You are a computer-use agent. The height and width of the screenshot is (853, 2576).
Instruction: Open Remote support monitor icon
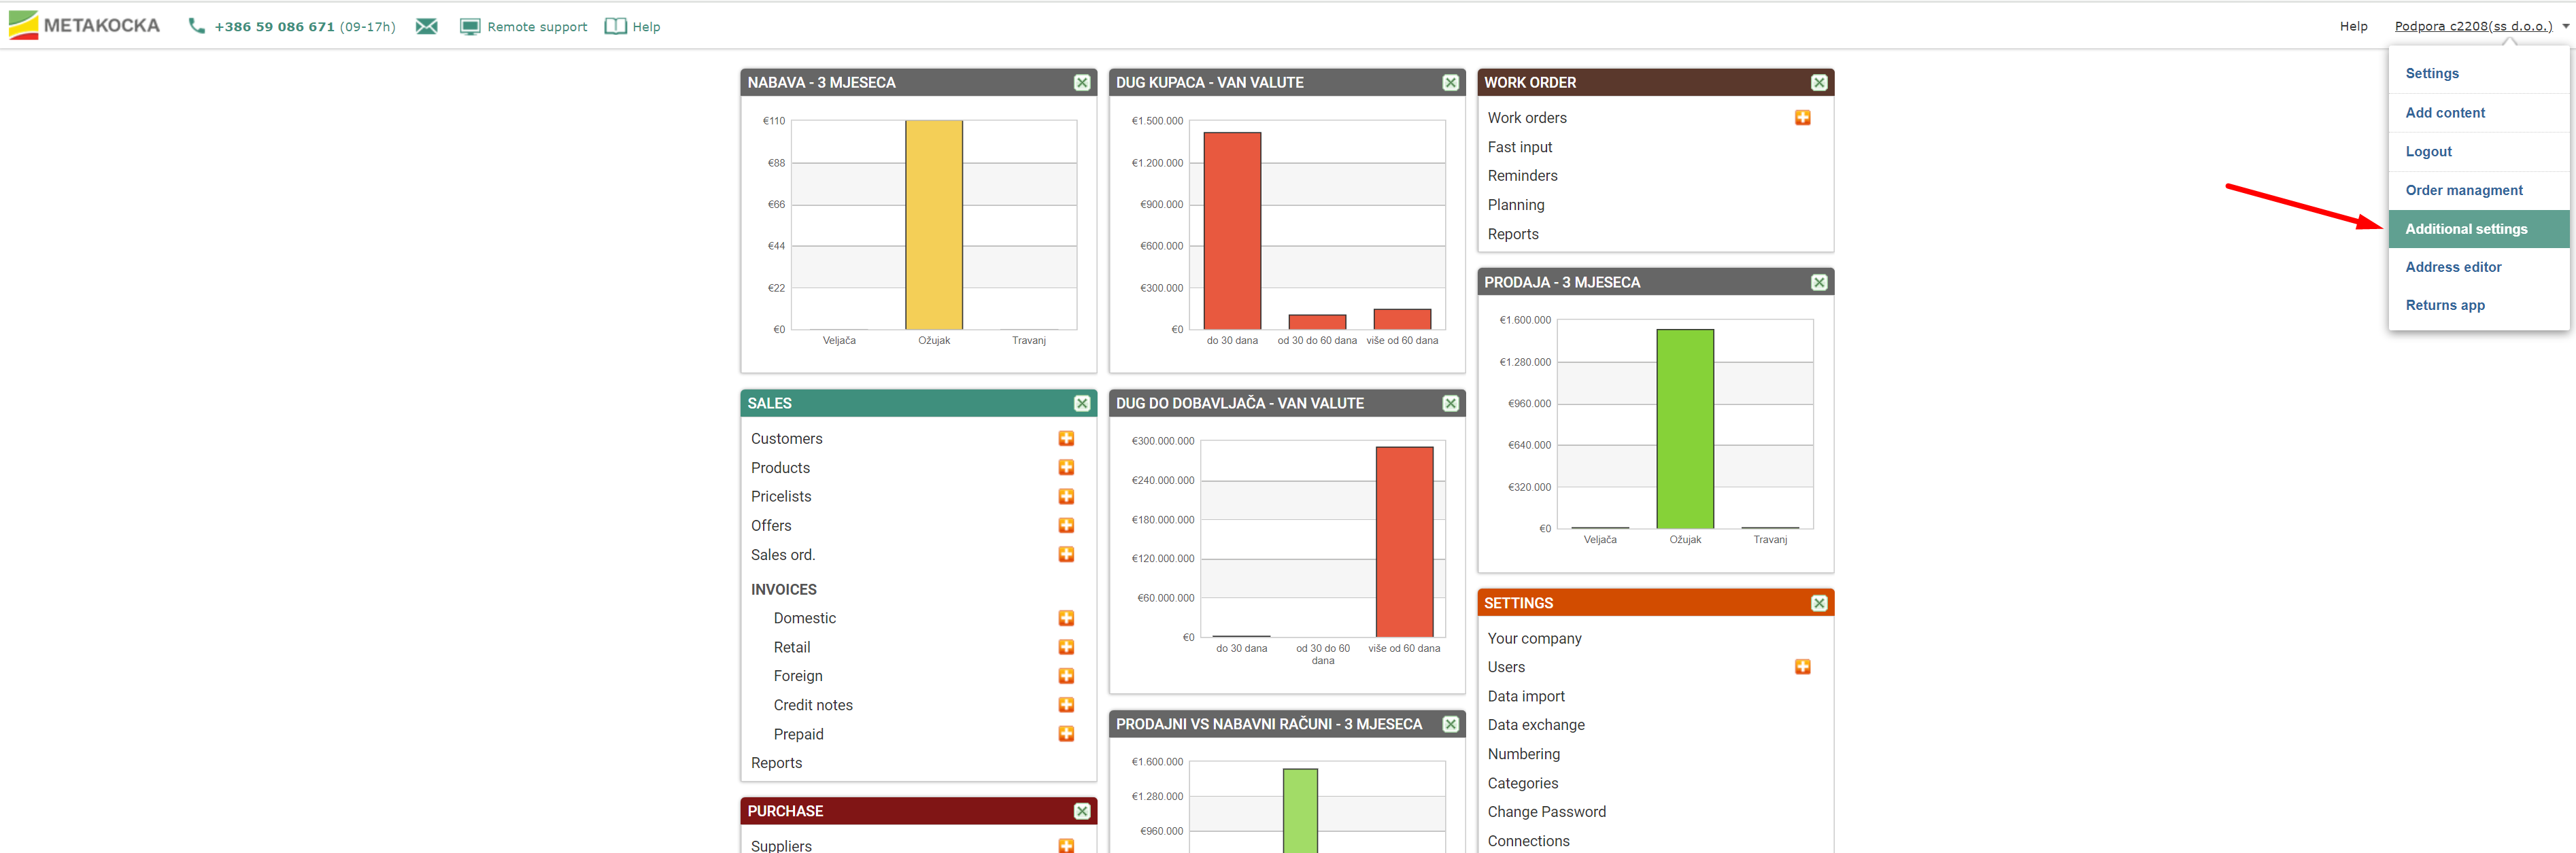470,27
